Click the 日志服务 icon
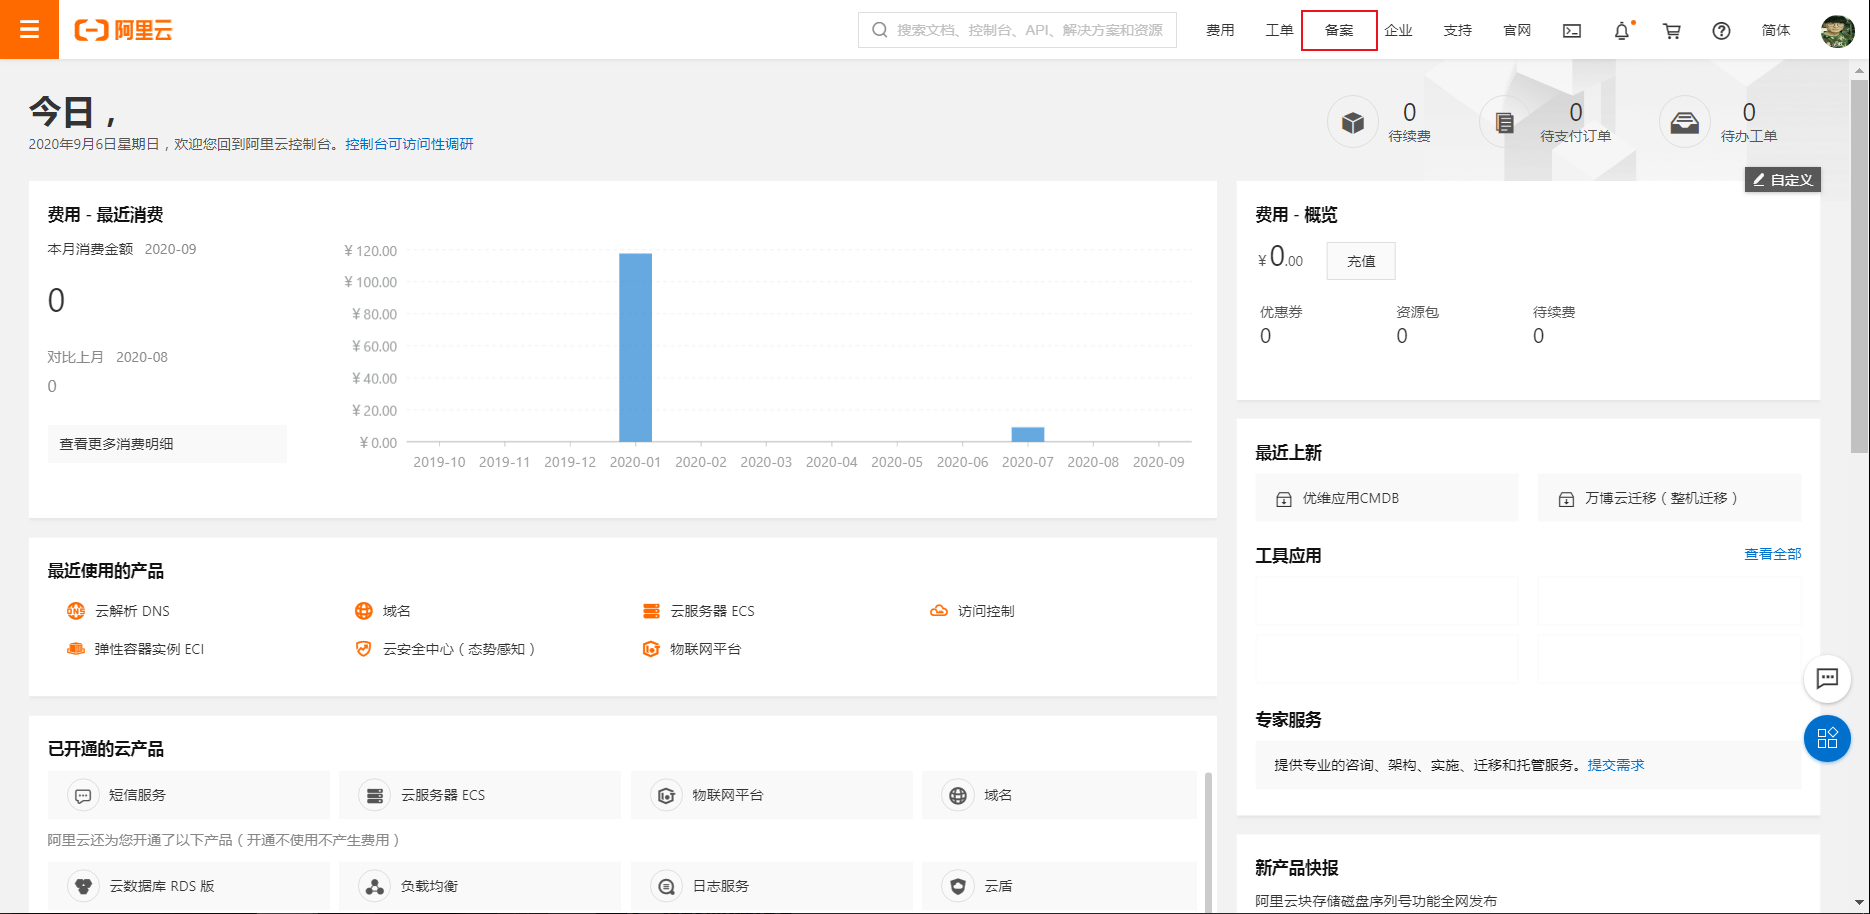The width and height of the screenshot is (1870, 914). coord(666,886)
